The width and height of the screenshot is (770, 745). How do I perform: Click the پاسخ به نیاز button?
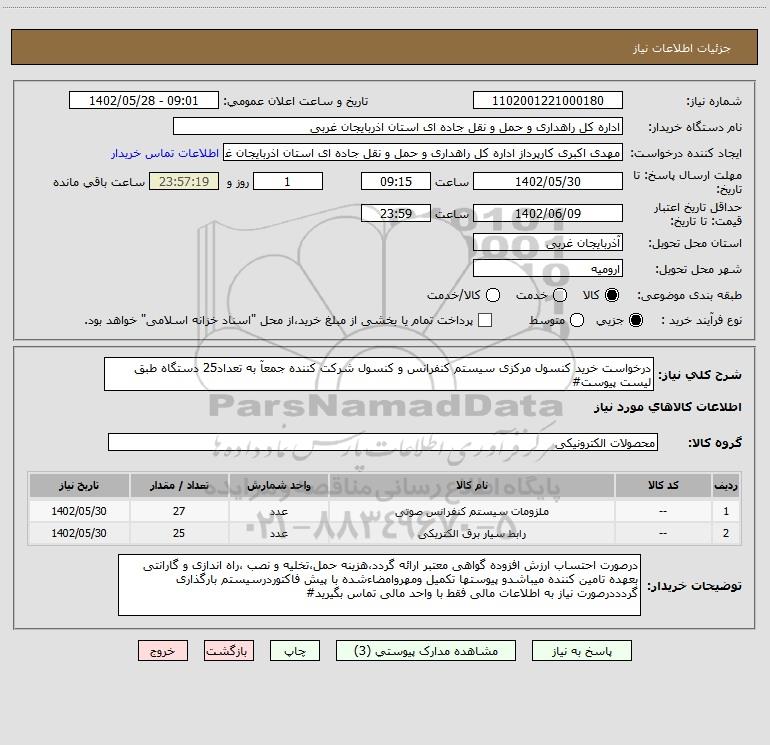[x=581, y=651]
